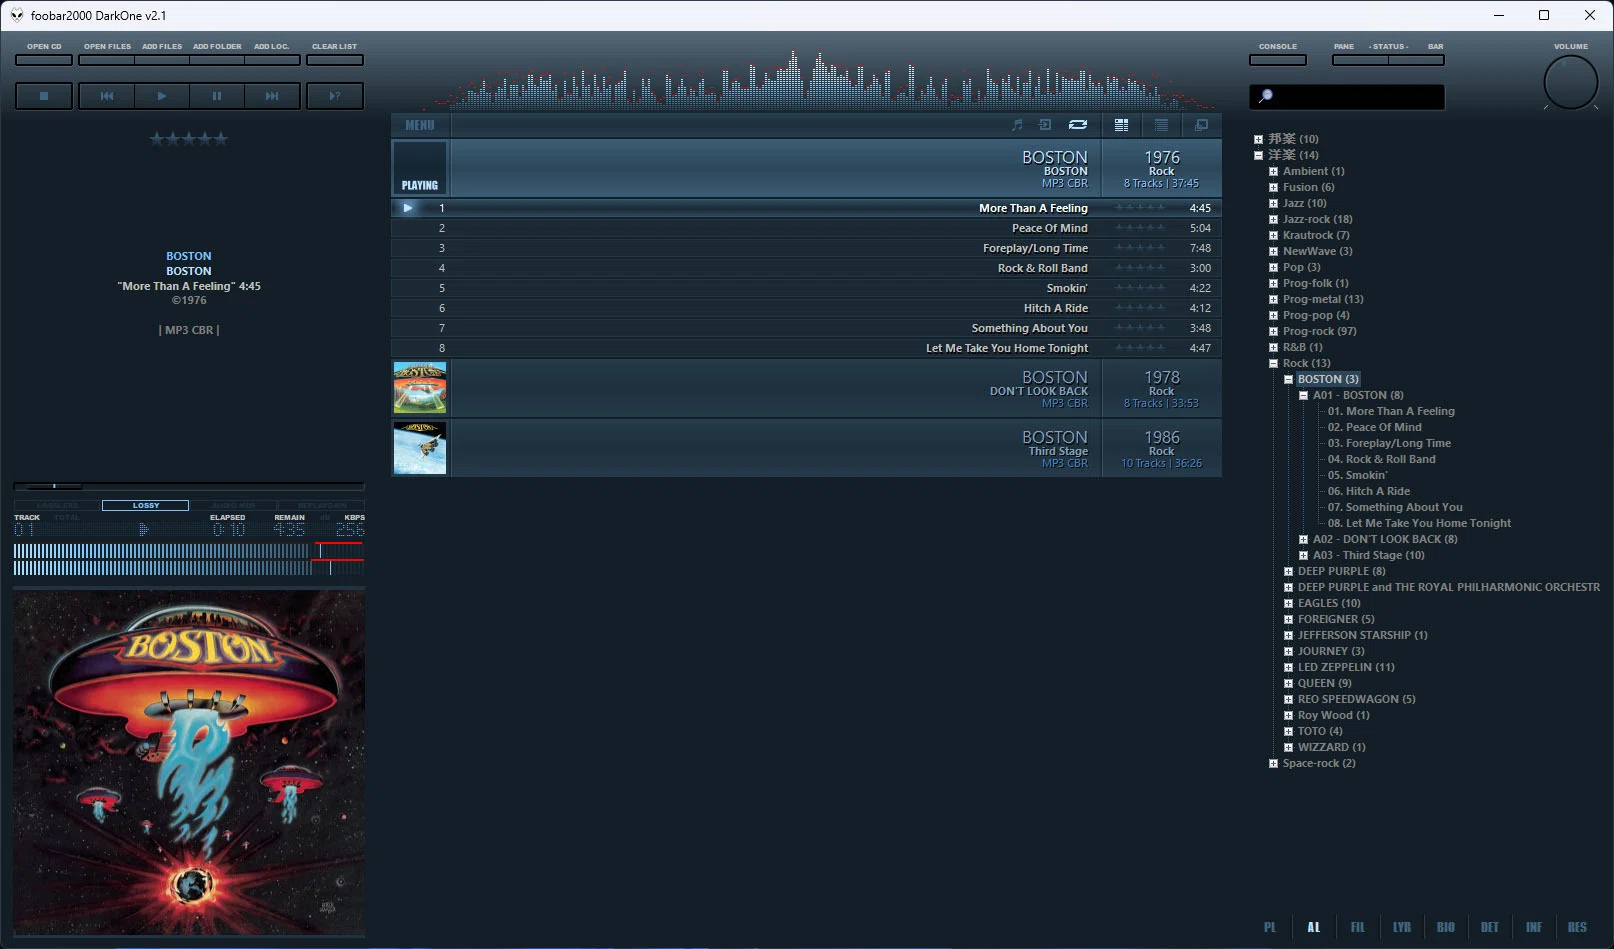Click the OPEN CD button
Screen dimensions: 1614x949
coord(44,60)
